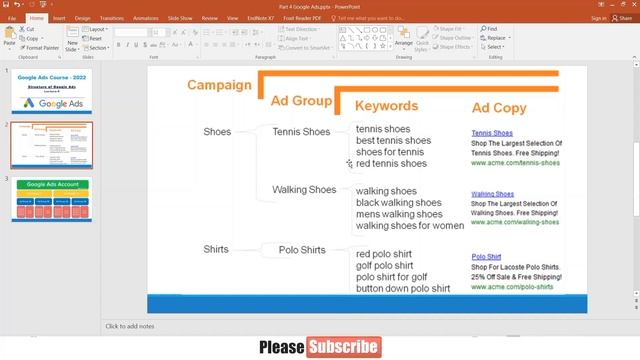Image resolution: width=640 pixels, height=360 pixels.
Task: Select the Rectangle shape in shapes gallery
Action: pos(367,30)
